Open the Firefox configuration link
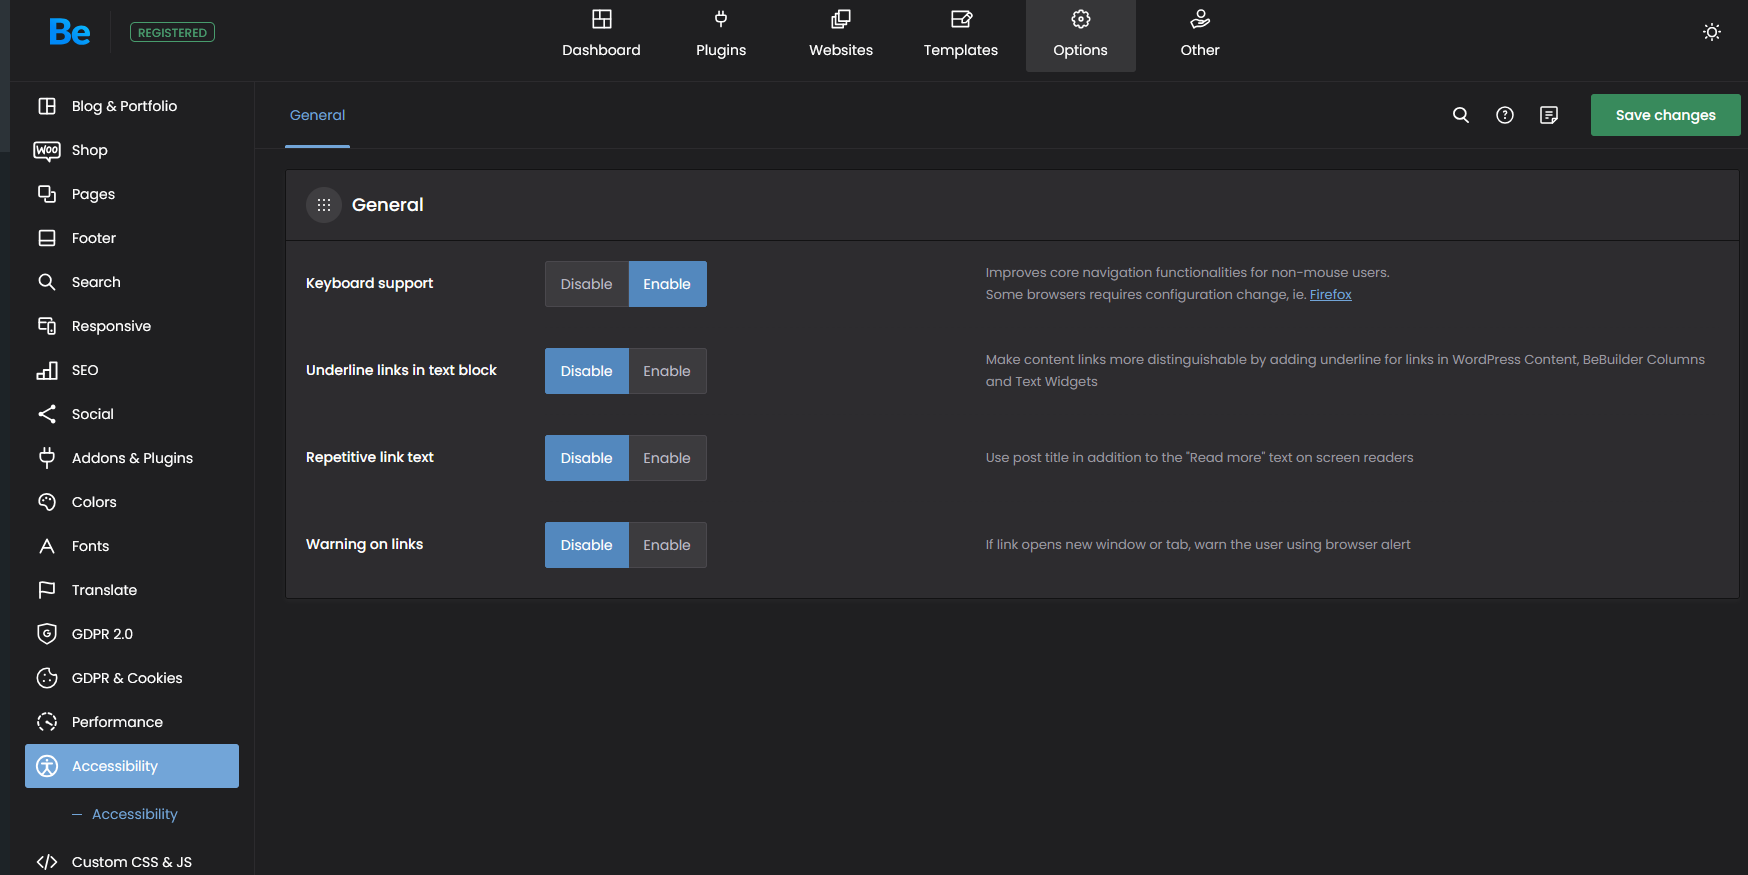Viewport: 1748px width, 875px height. [1330, 295]
